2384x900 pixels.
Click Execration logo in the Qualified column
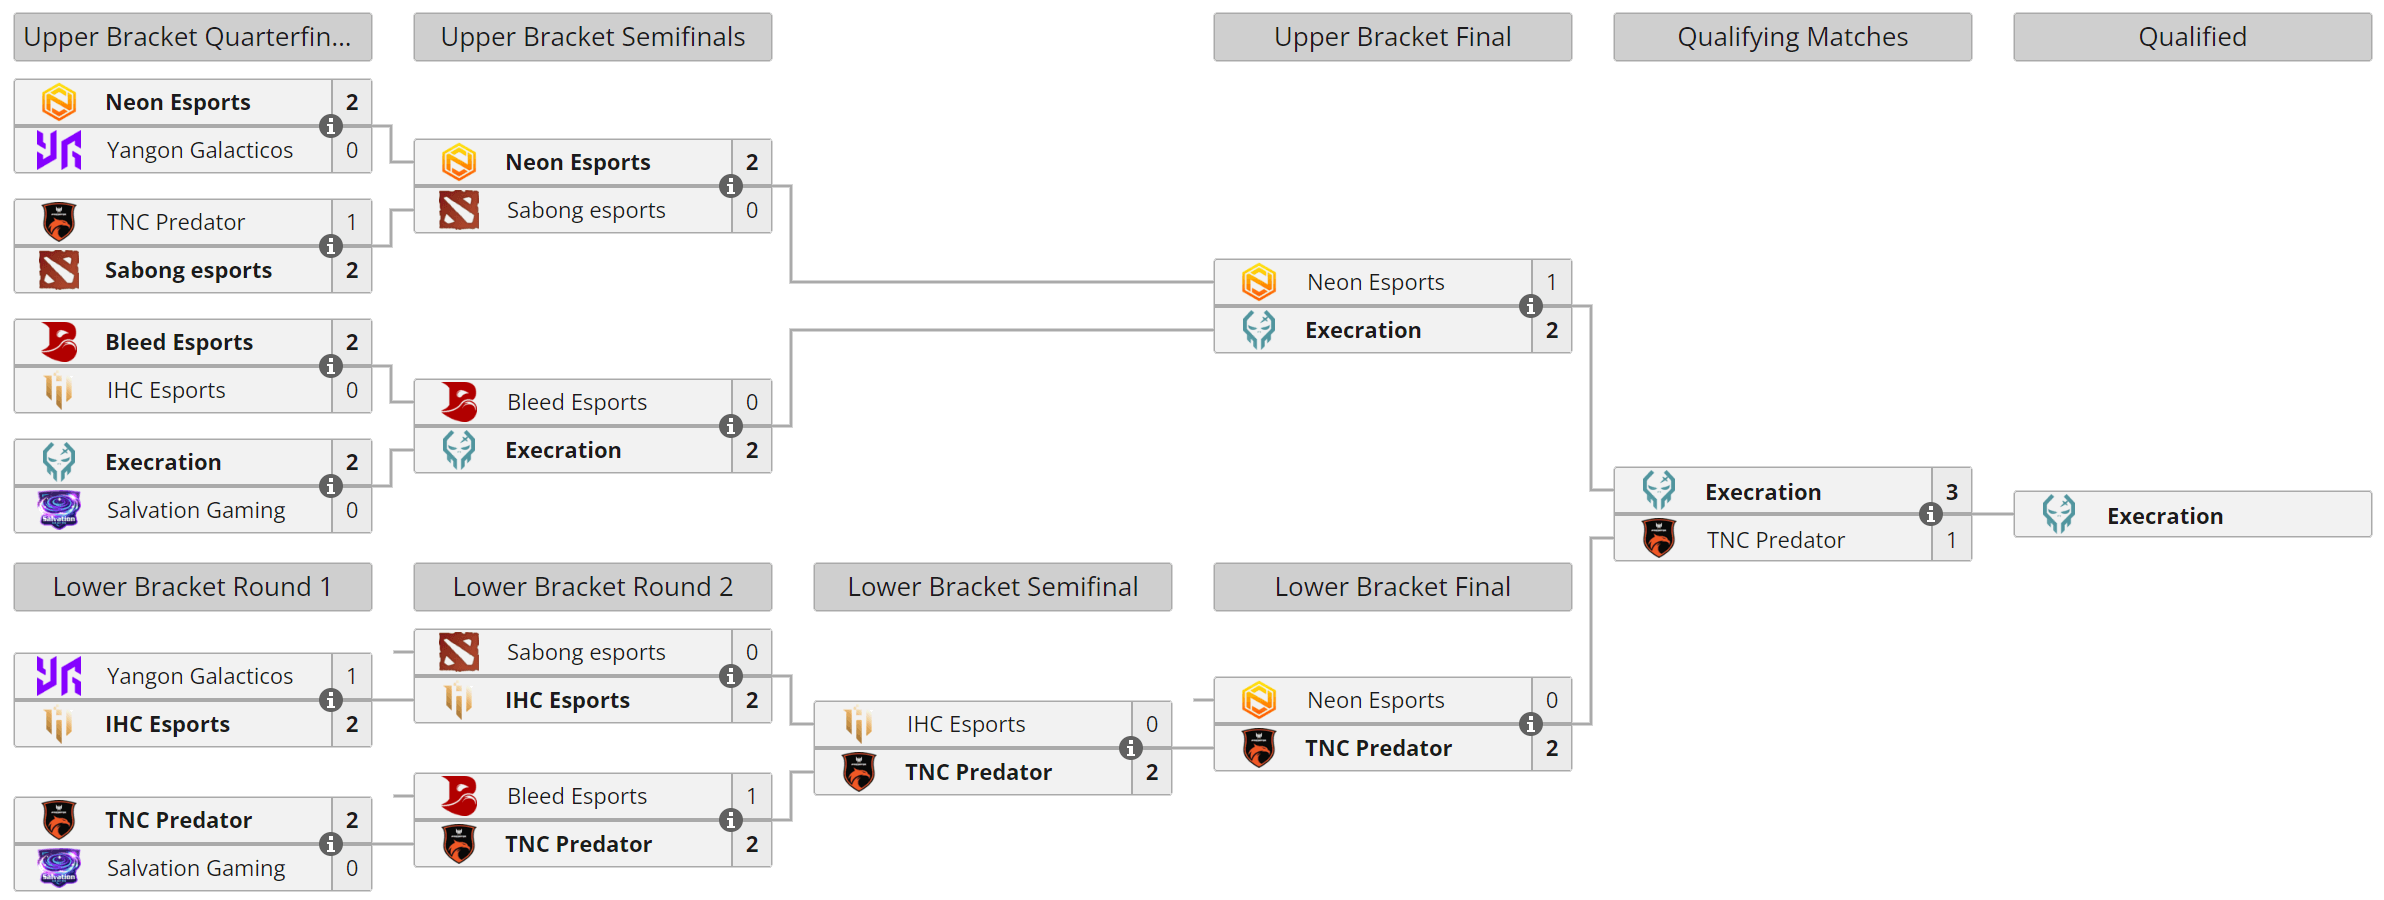click(2059, 515)
